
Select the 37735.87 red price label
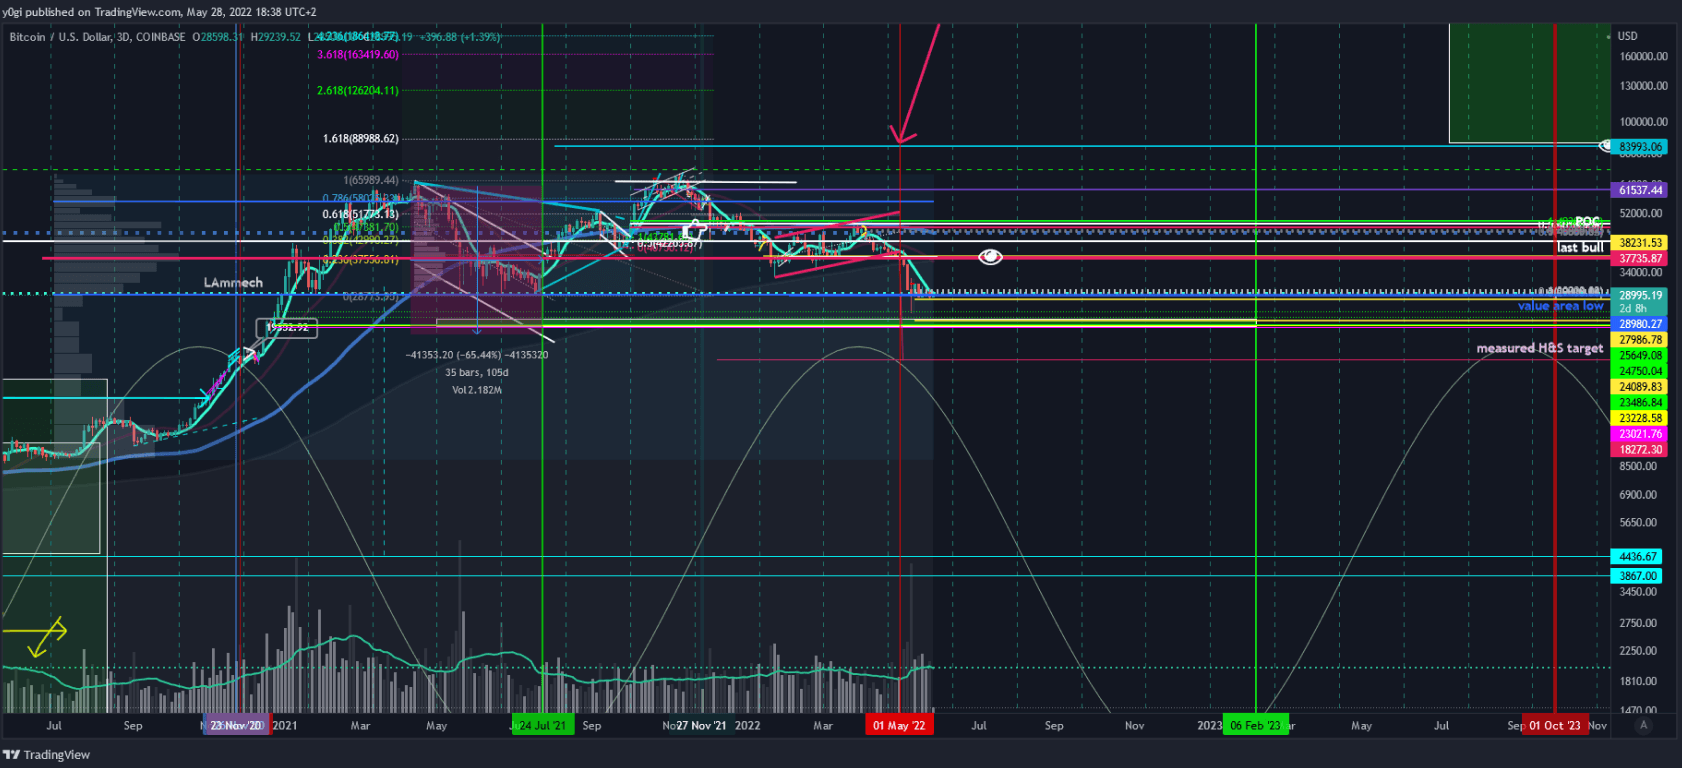1640,258
